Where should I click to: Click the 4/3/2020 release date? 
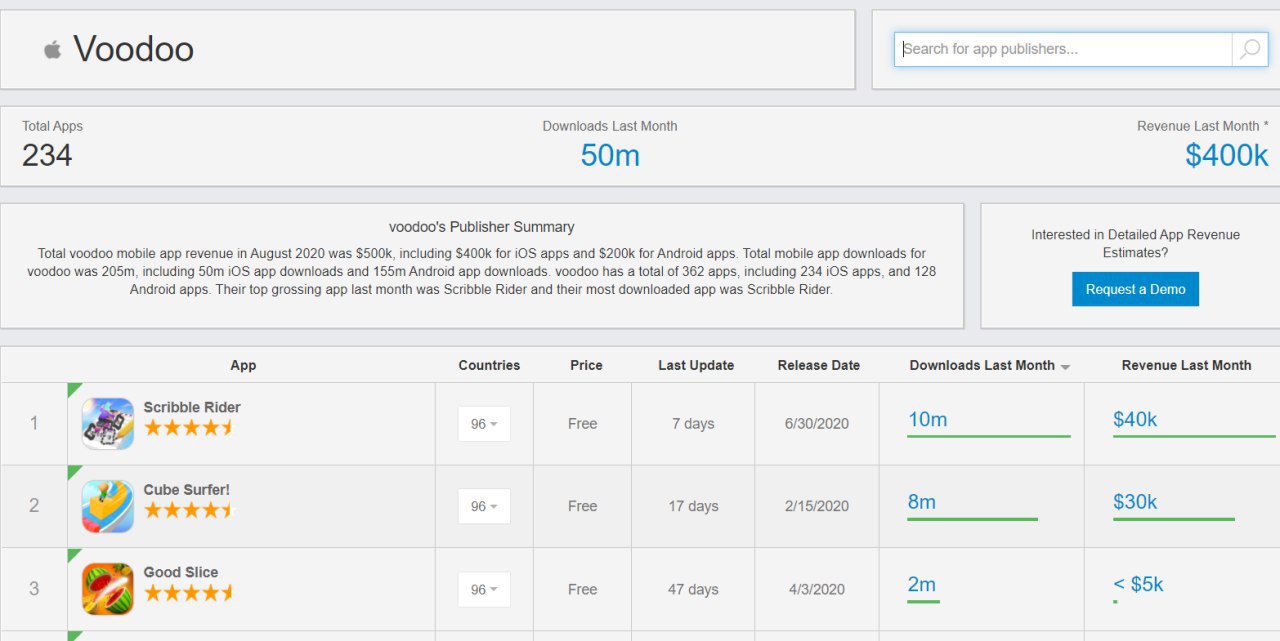pyautogui.click(x=817, y=589)
